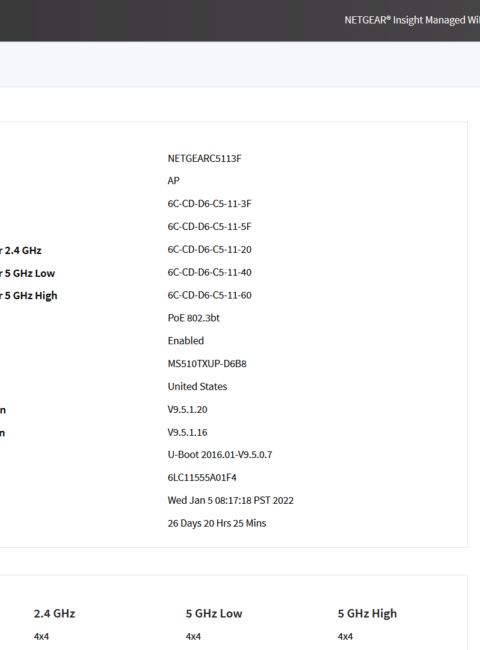Select the 5 GHz High MAC 6C-CD-D6-C5-11-60
Viewport: 480px width, 650px height.
(x=209, y=295)
